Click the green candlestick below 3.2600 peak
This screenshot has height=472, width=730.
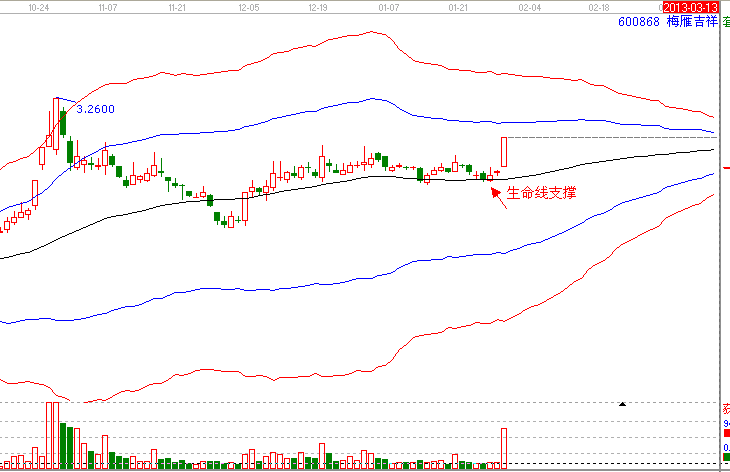pyautogui.click(x=63, y=123)
